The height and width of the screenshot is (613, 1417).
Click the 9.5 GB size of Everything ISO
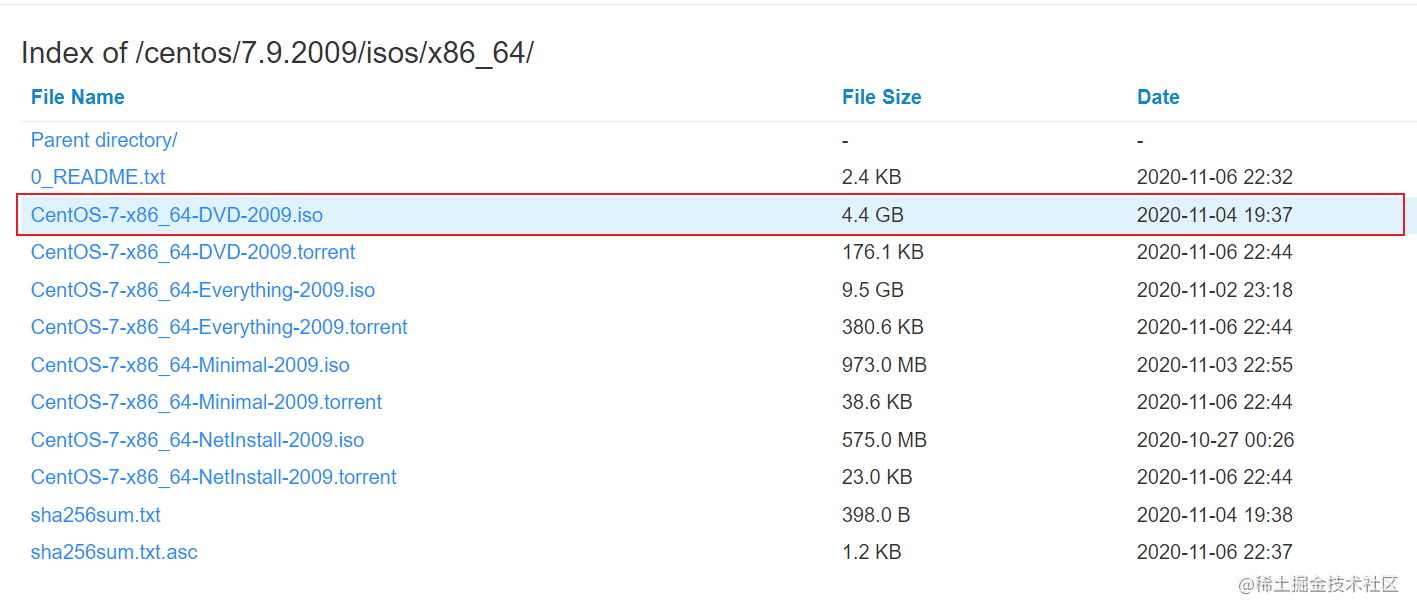coord(873,290)
